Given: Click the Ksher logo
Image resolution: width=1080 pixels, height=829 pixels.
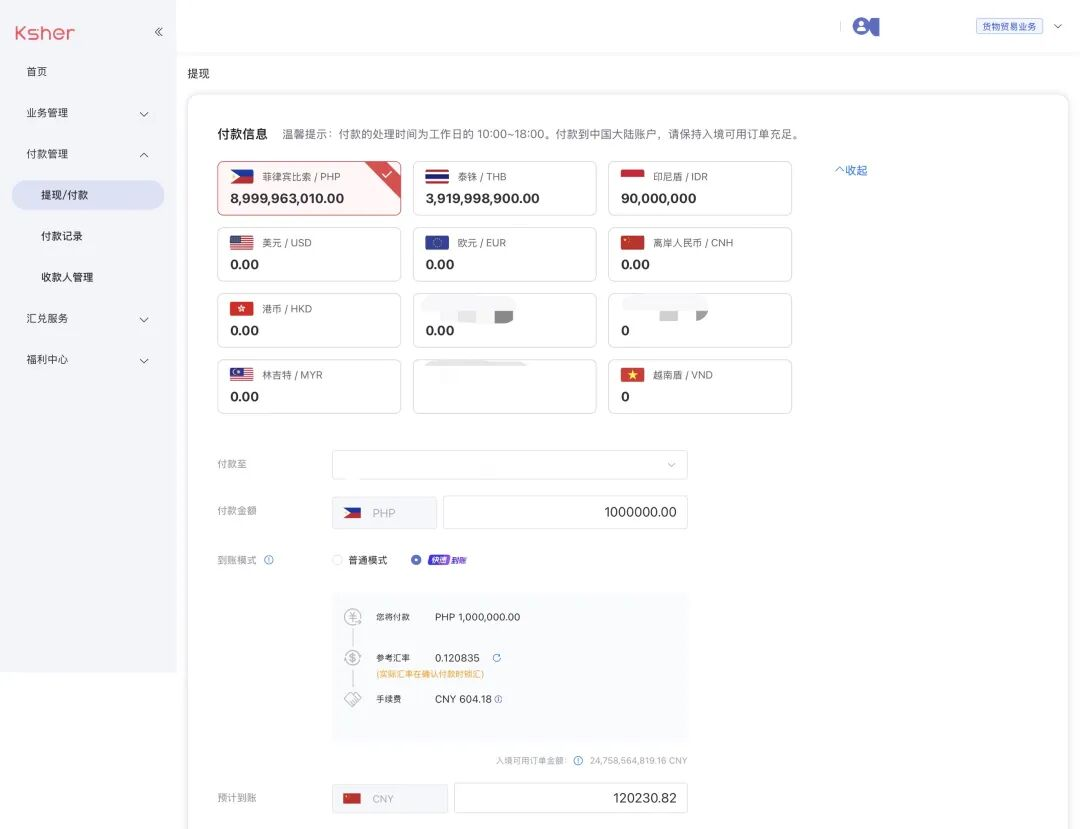Looking at the screenshot, I should coord(45,33).
